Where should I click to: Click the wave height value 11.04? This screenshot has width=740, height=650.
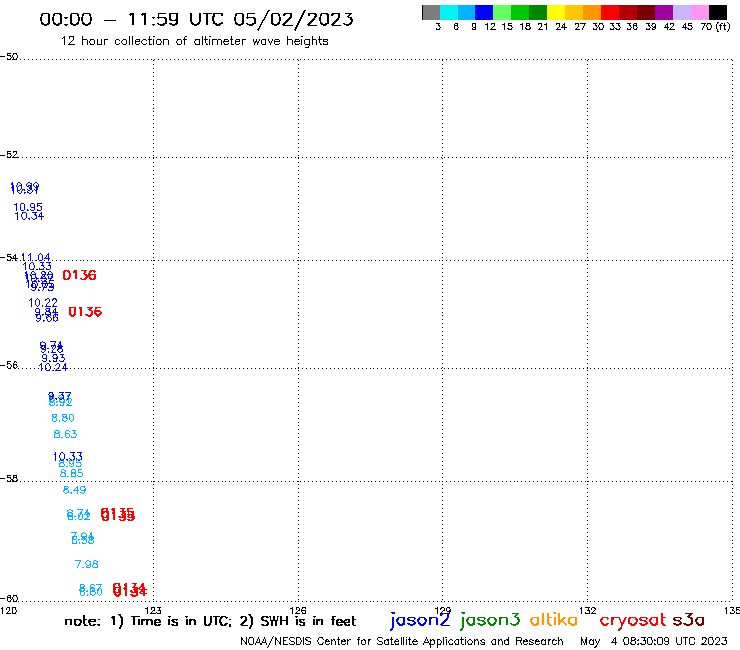point(36,257)
